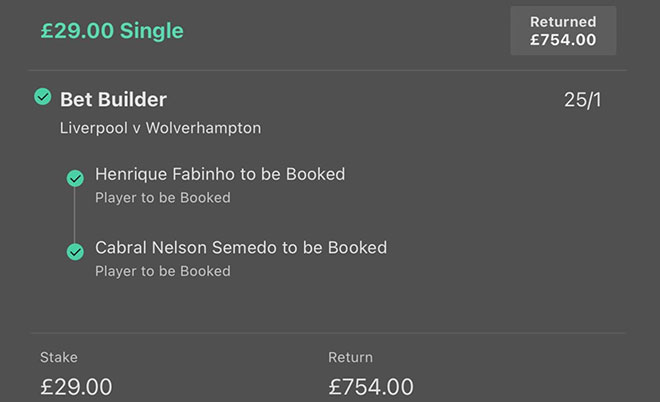Select the £29.00 Single heading

point(112,30)
